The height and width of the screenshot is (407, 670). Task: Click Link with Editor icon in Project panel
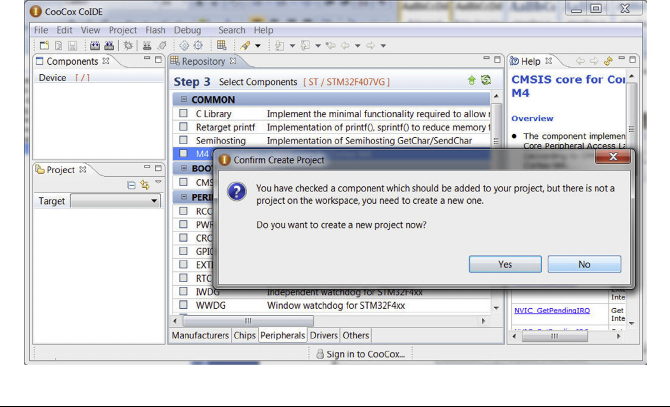coord(145,185)
